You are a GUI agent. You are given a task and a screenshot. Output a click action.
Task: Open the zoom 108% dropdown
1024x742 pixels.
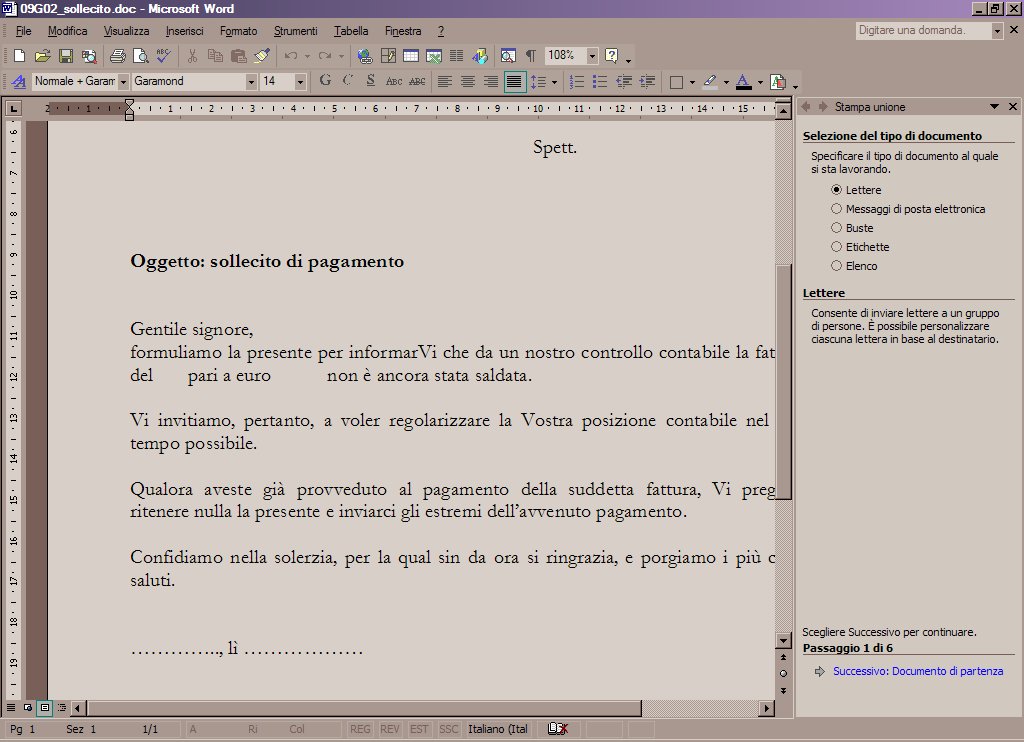pos(592,56)
